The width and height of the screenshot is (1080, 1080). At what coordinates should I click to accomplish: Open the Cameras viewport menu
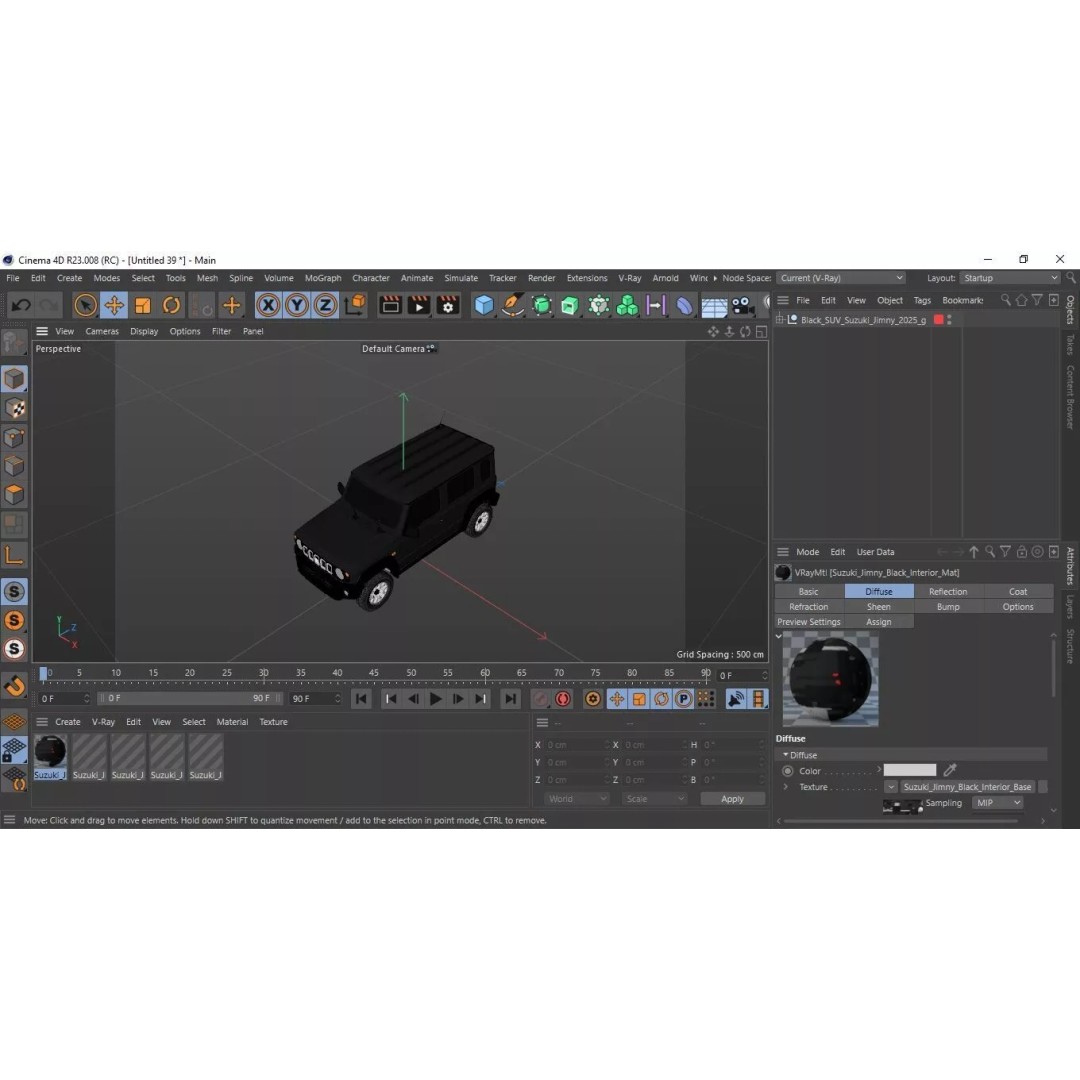point(102,331)
